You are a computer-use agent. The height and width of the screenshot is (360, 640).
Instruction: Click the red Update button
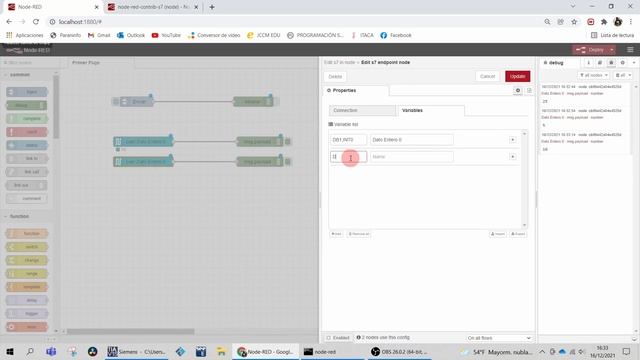tap(517, 76)
